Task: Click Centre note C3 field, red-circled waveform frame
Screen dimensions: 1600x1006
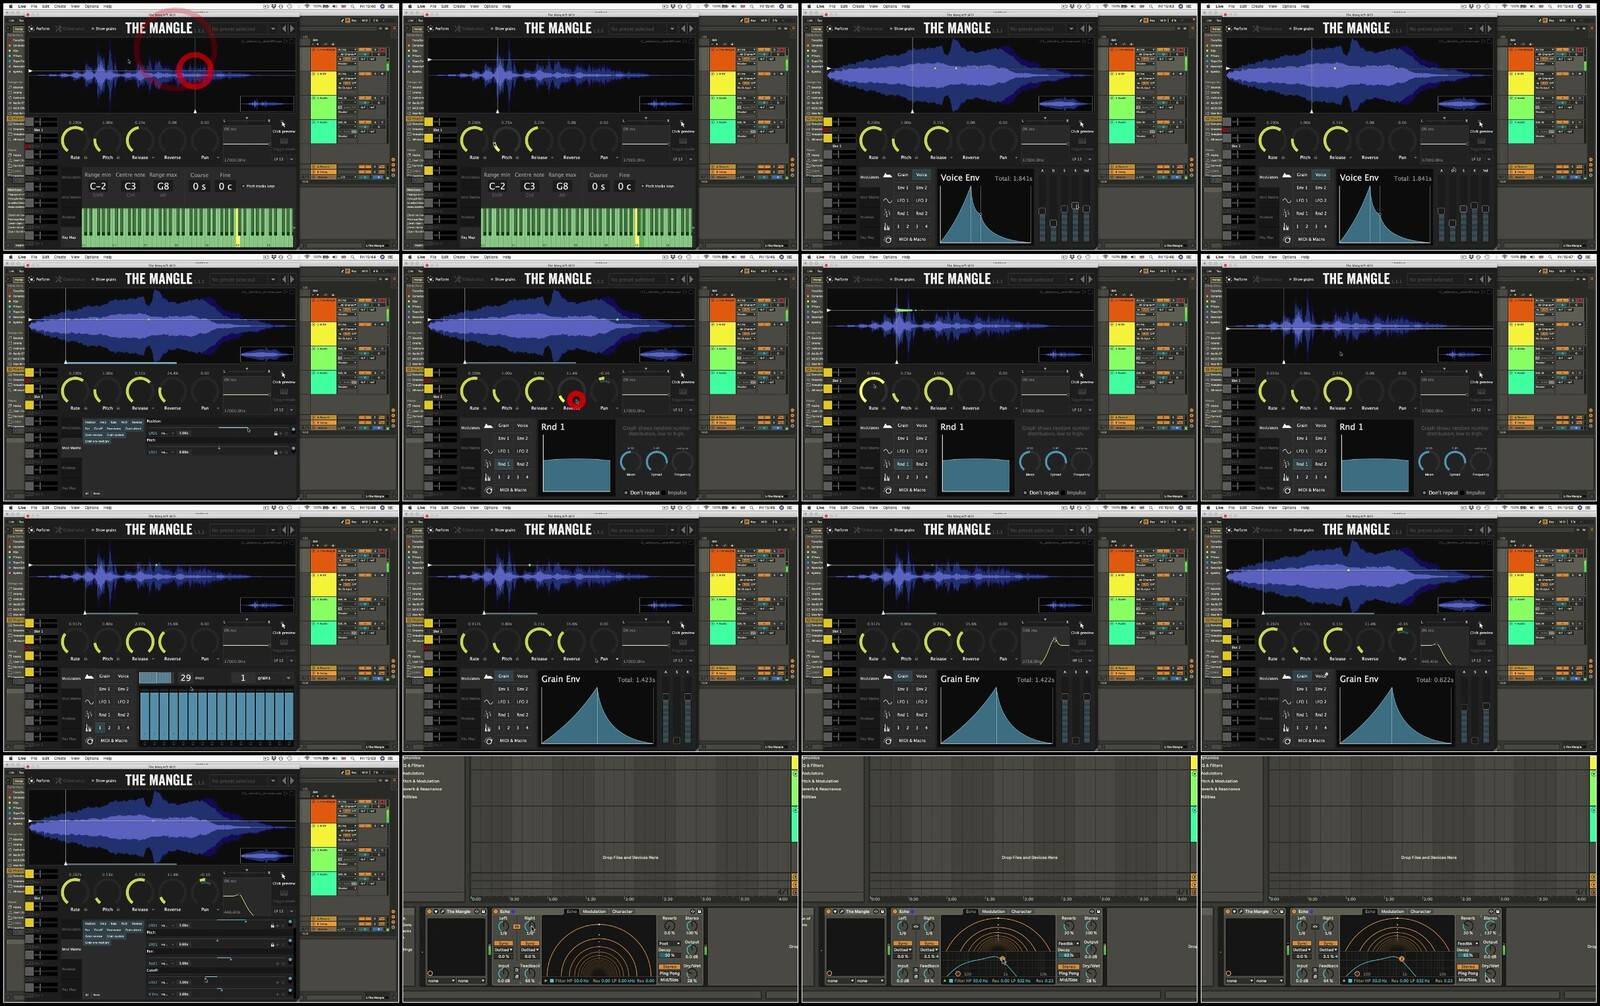Action: pos(130,186)
